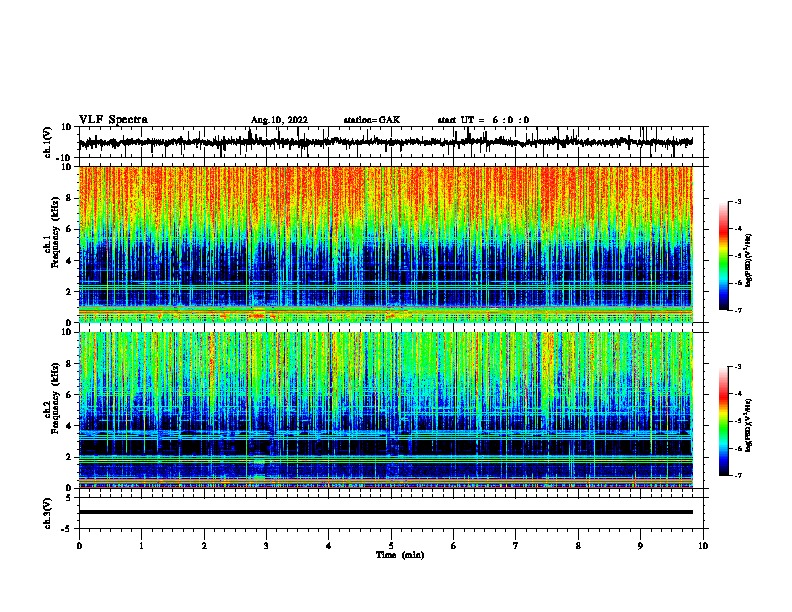Click the "-7" label on ch.1 color bar

pyautogui.click(x=738, y=310)
